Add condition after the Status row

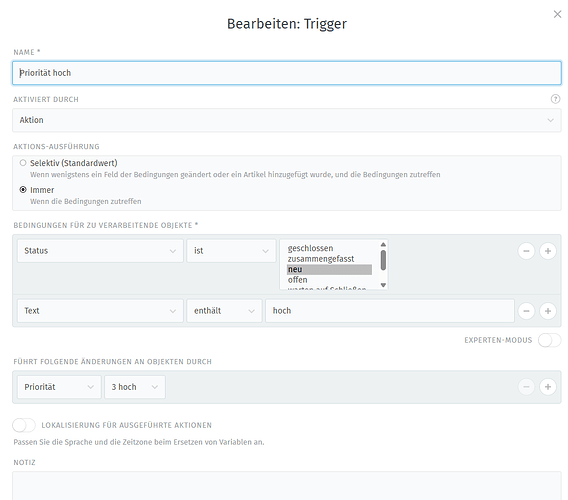(x=548, y=251)
